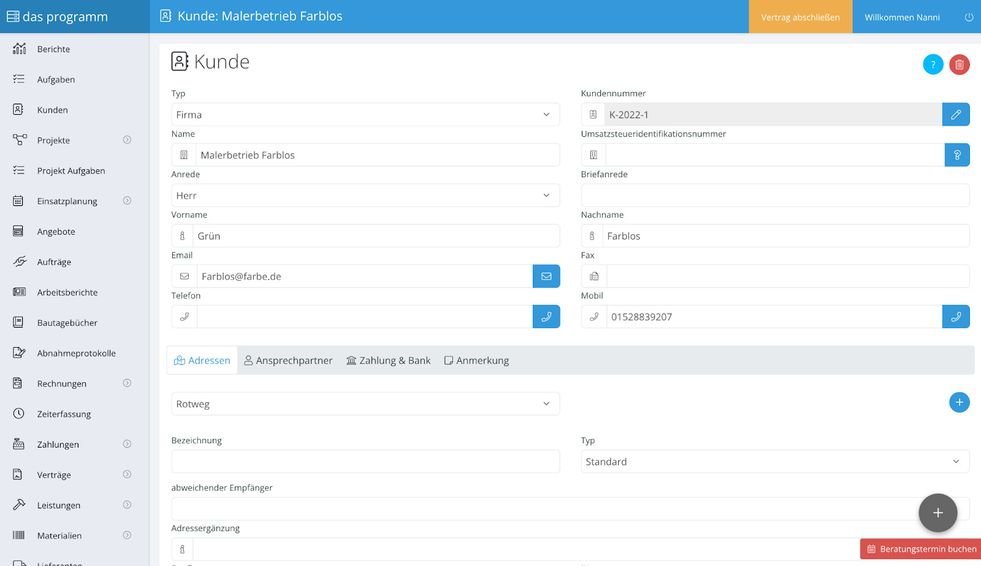This screenshot has width=981, height=566.
Task: Open Projekte section
Action: click(x=53, y=140)
